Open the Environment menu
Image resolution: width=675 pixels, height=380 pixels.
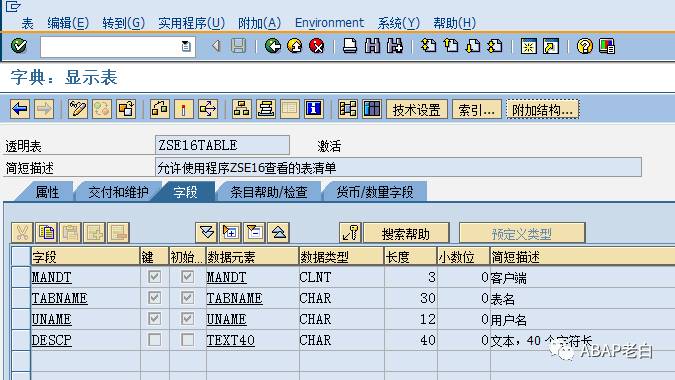(329, 23)
